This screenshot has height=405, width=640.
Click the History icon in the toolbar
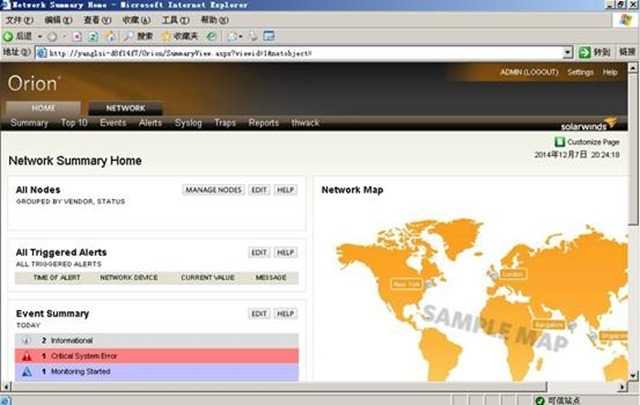(x=211, y=36)
